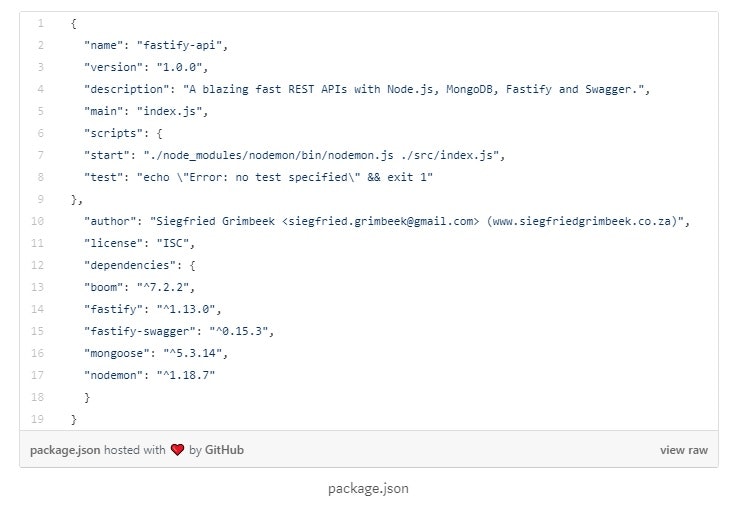The height and width of the screenshot is (507, 741).
Task: Select line number 4 in the gutter
Action: click(x=40, y=89)
